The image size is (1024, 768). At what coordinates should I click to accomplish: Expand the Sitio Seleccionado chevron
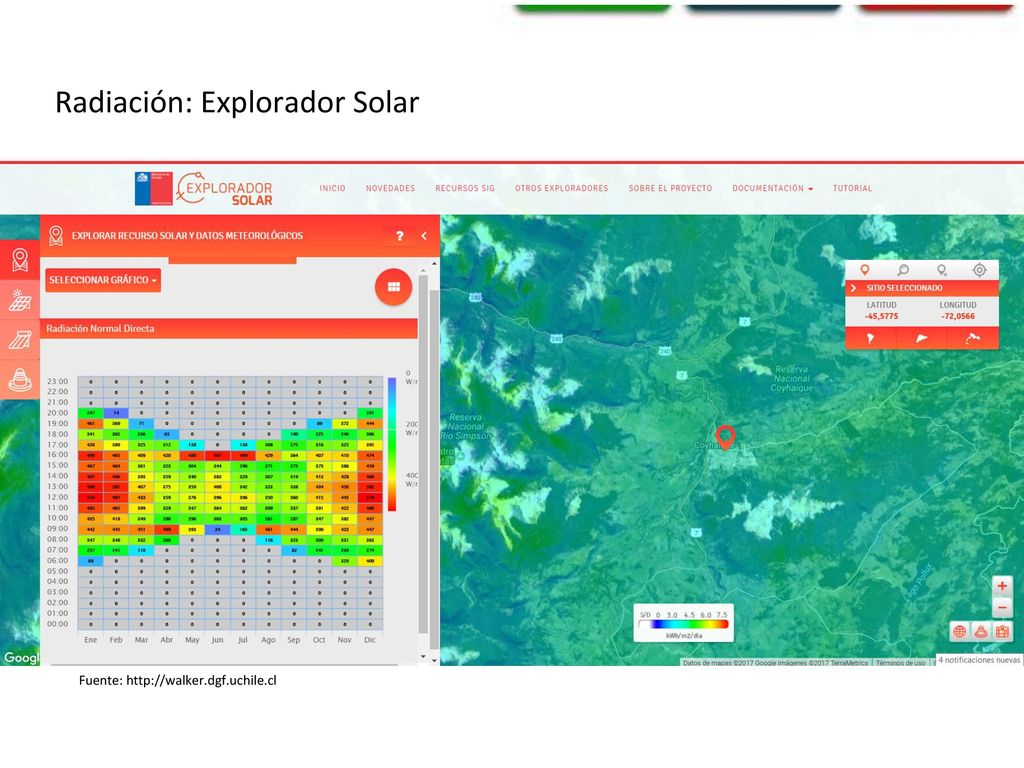coord(853,288)
